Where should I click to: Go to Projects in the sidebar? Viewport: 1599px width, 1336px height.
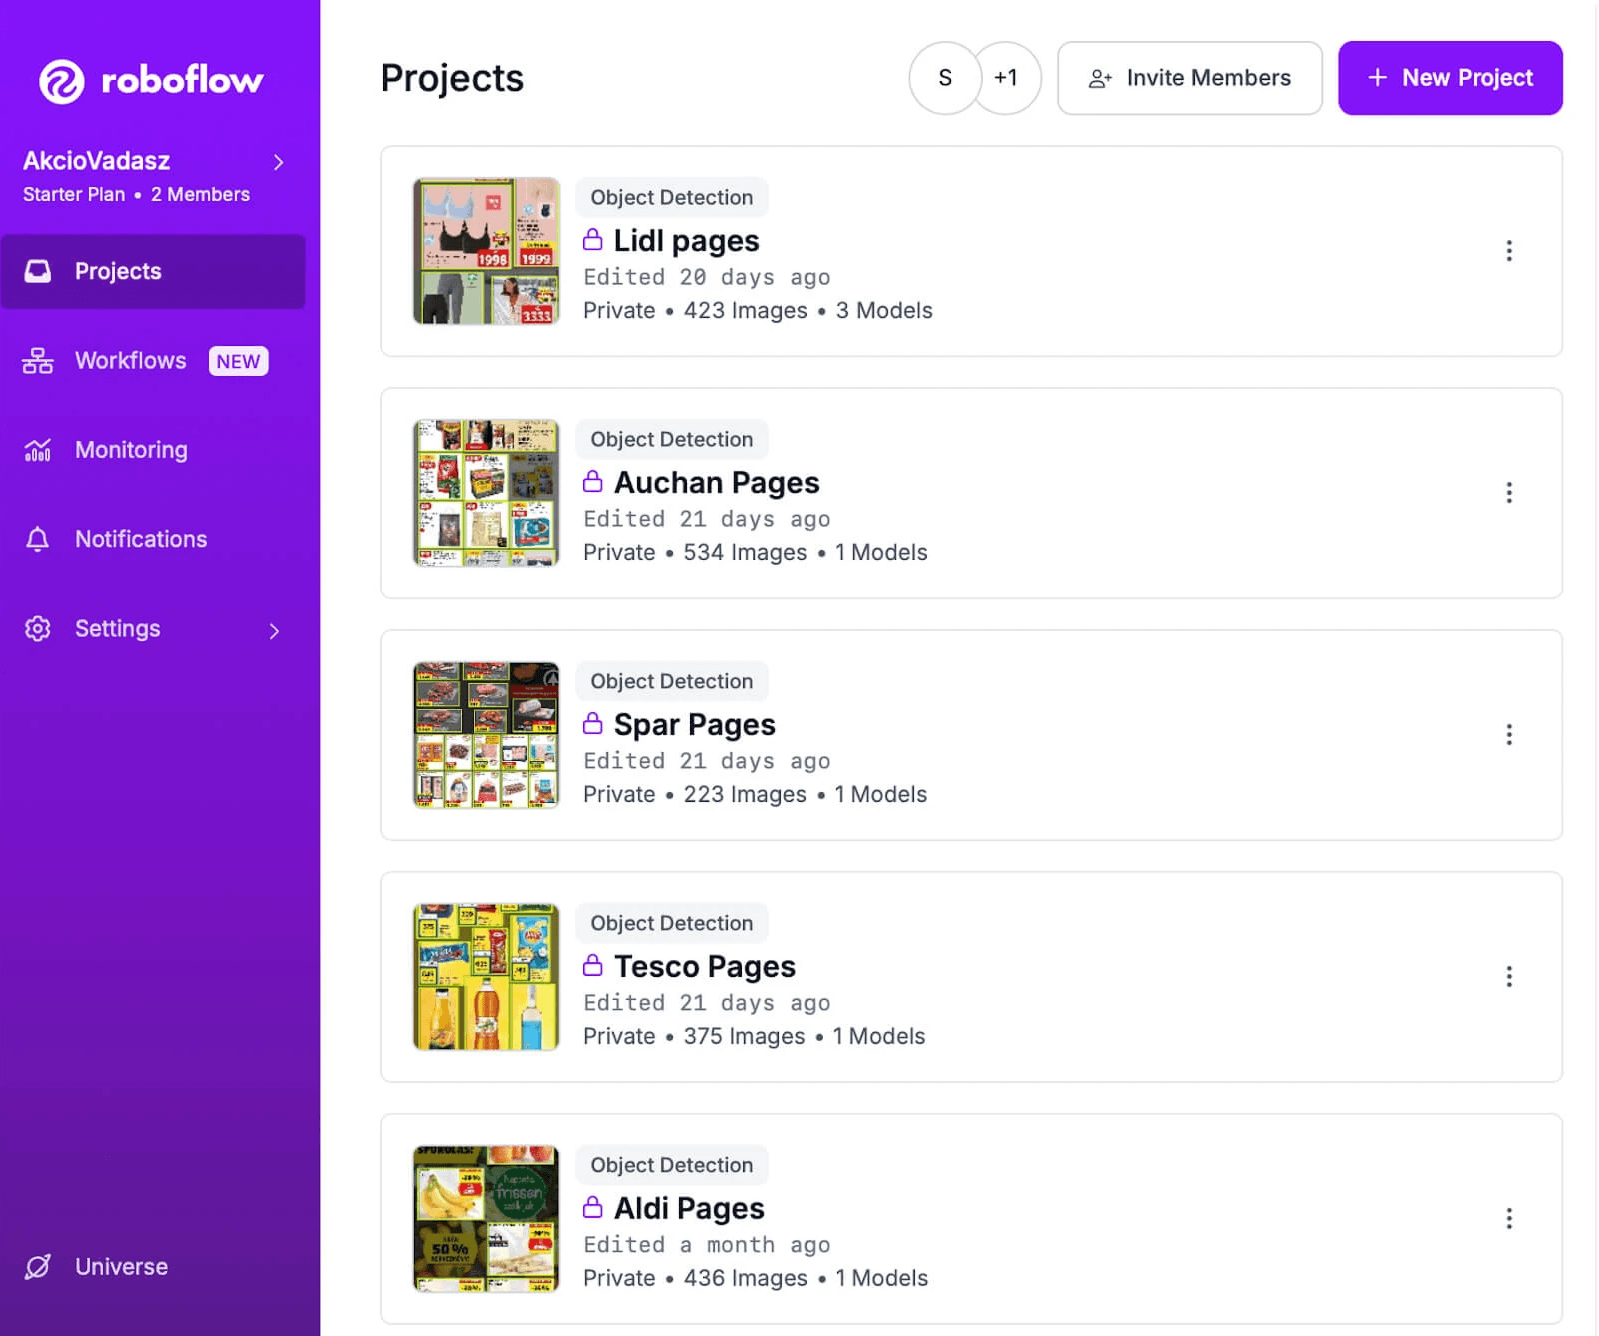(153, 271)
